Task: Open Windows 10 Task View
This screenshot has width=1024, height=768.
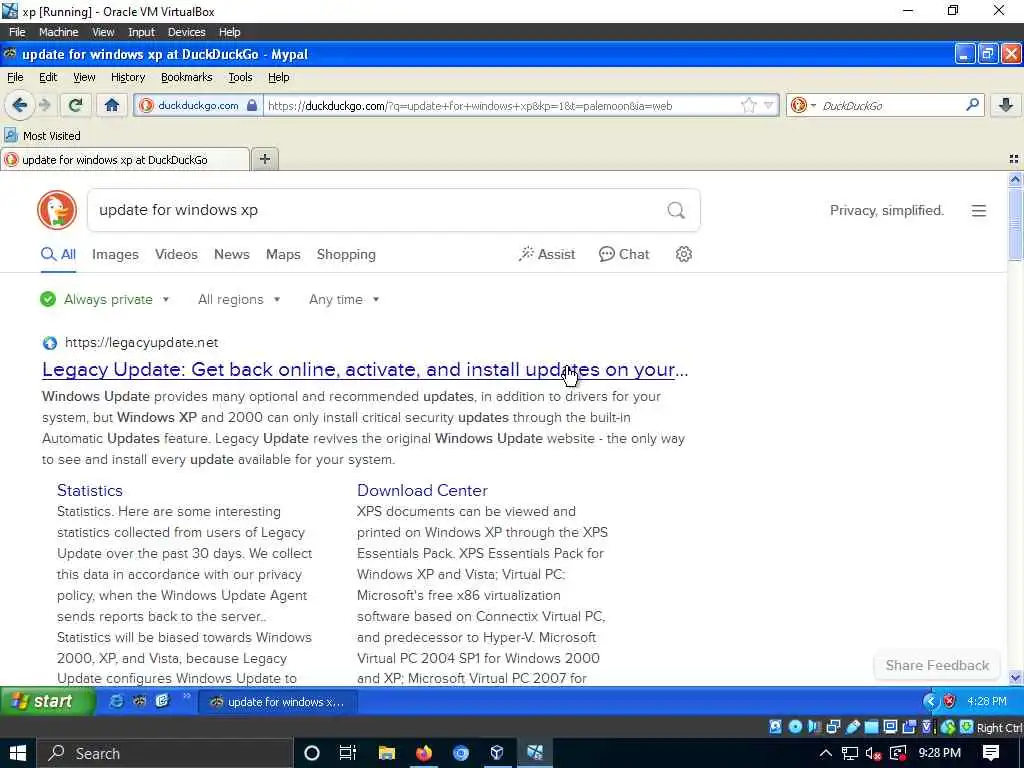Action: pos(348,753)
